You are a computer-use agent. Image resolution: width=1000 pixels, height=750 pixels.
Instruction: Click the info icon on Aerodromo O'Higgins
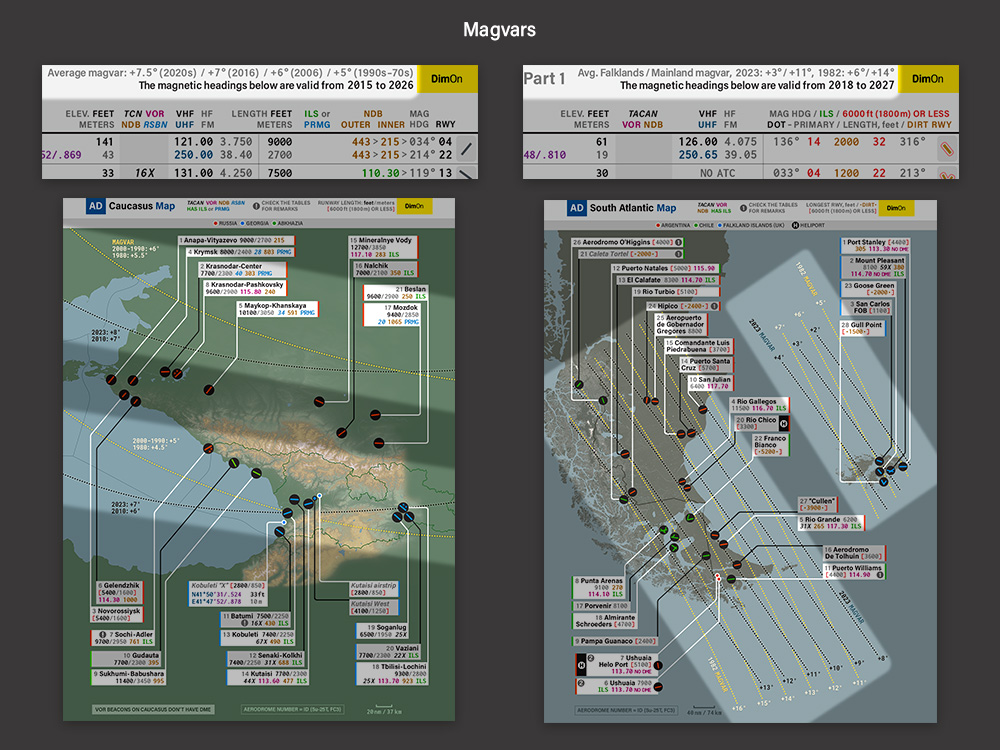point(679,242)
